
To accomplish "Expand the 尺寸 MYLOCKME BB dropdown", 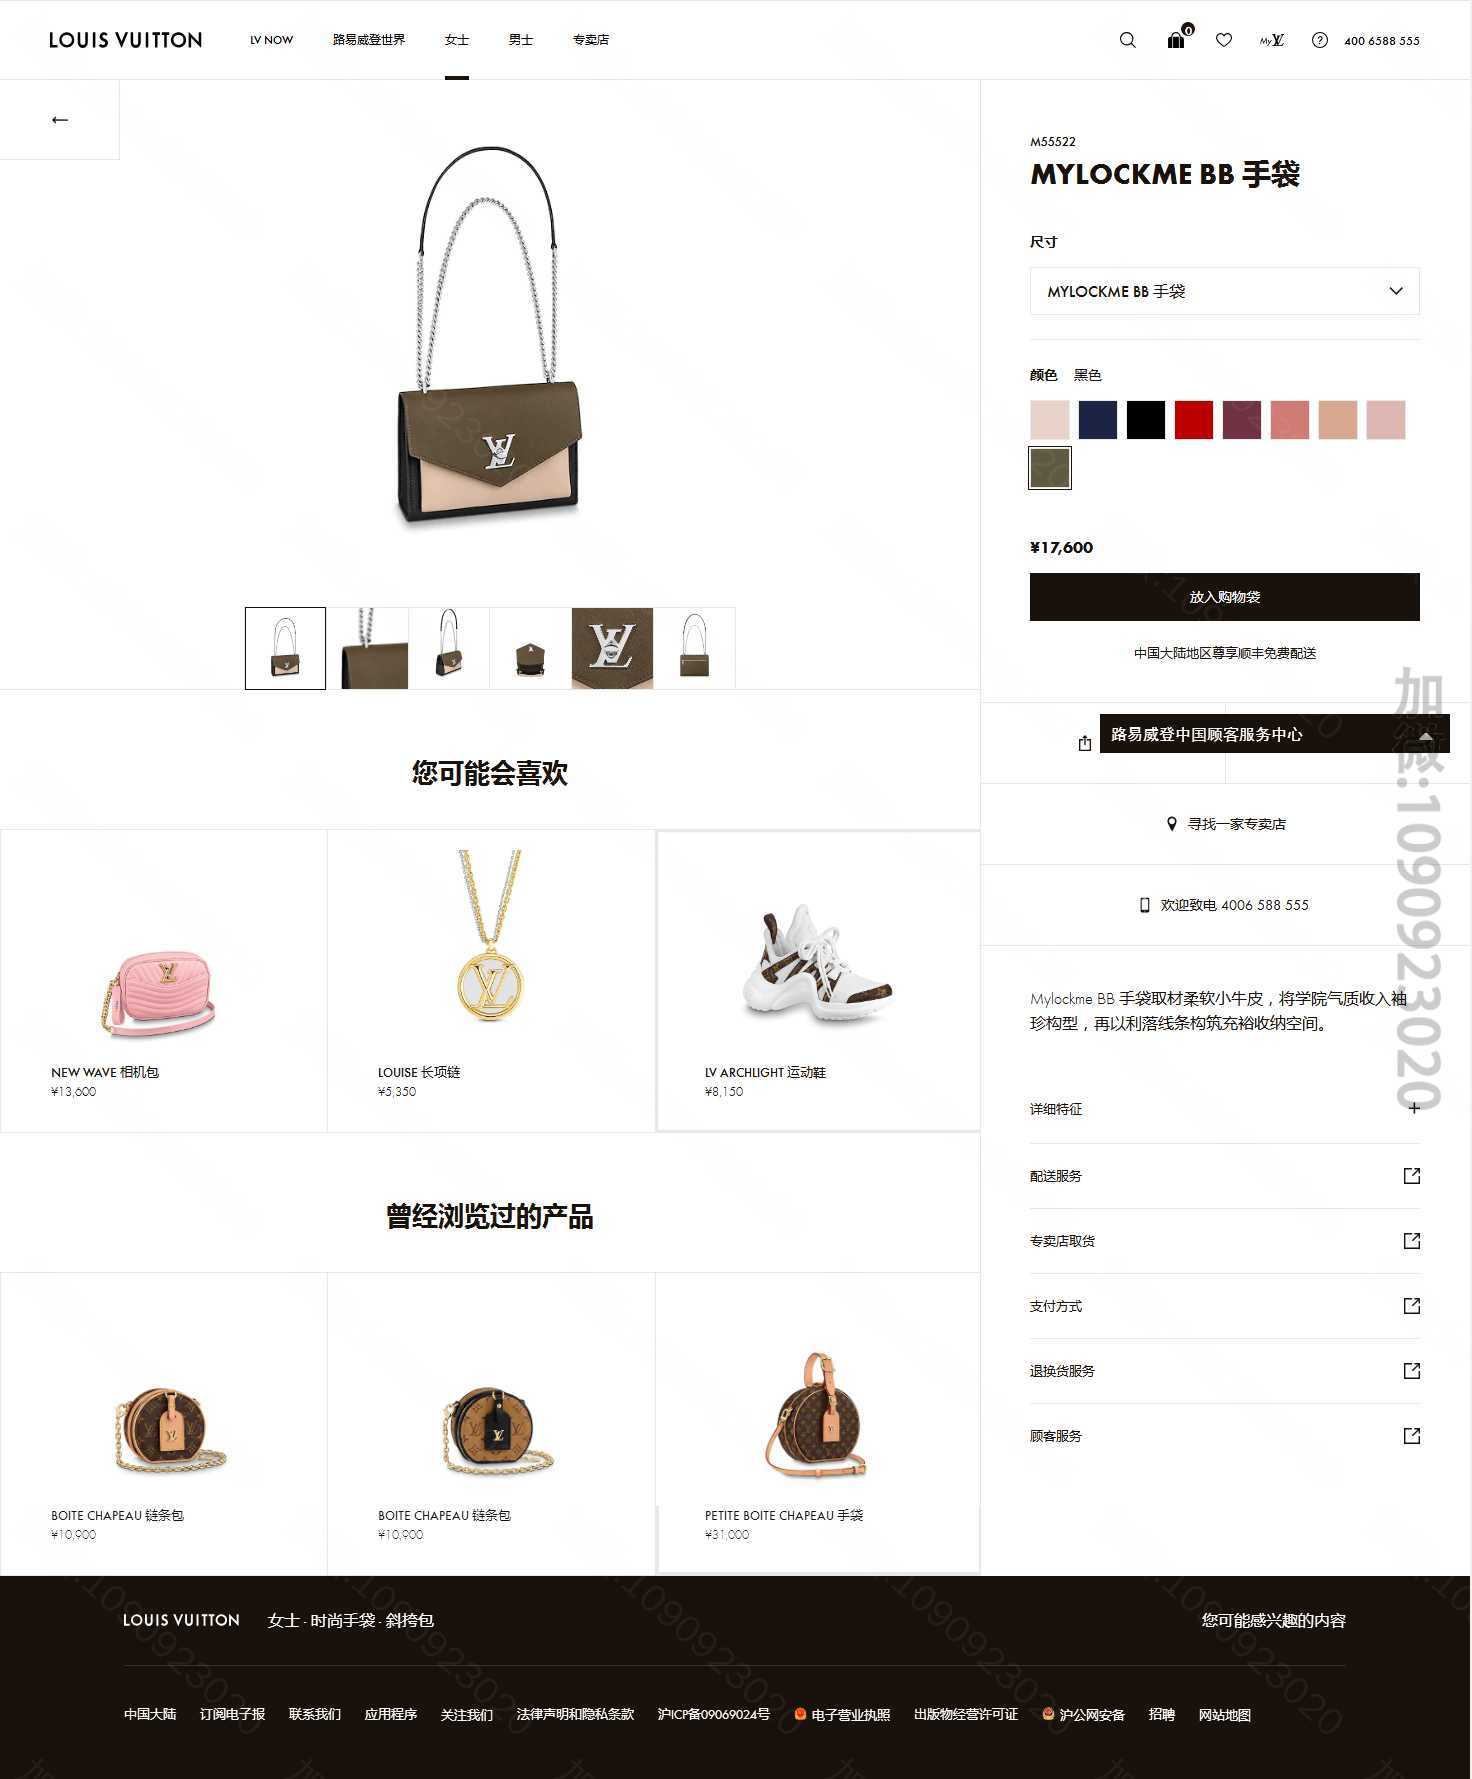I will point(1224,291).
